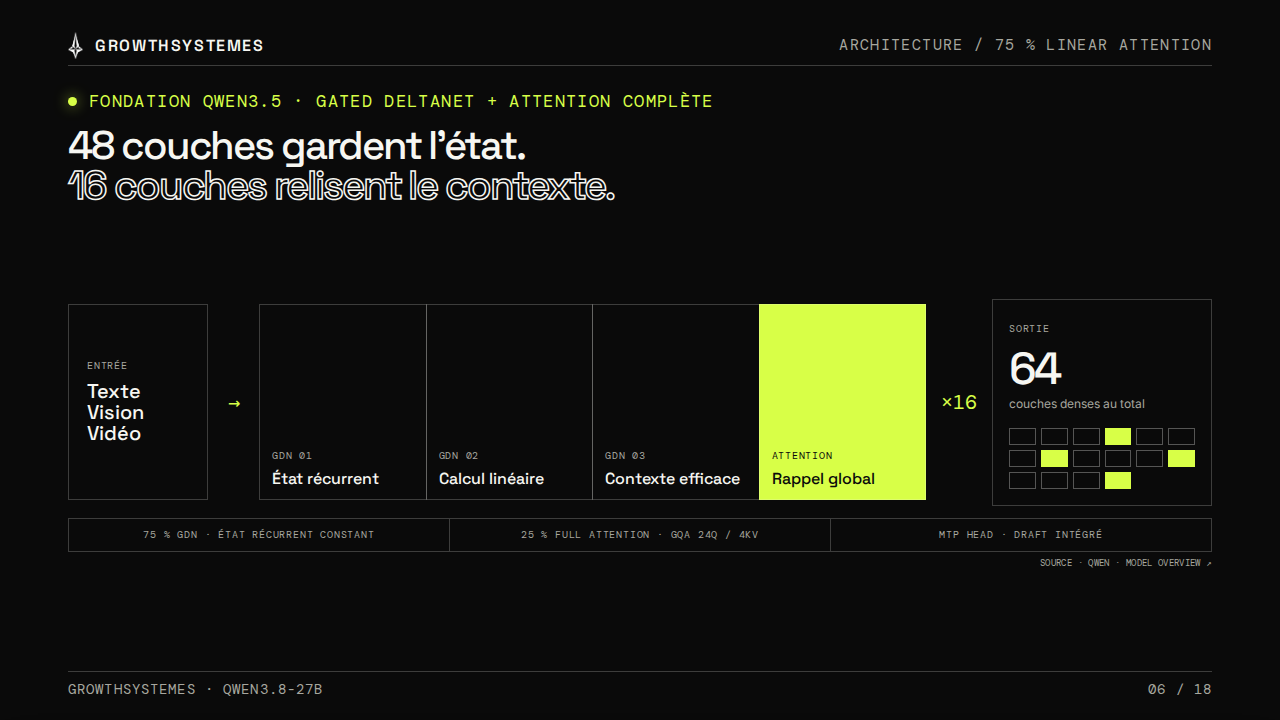Select the GDN 01 État récurrent block

pos(343,402)
